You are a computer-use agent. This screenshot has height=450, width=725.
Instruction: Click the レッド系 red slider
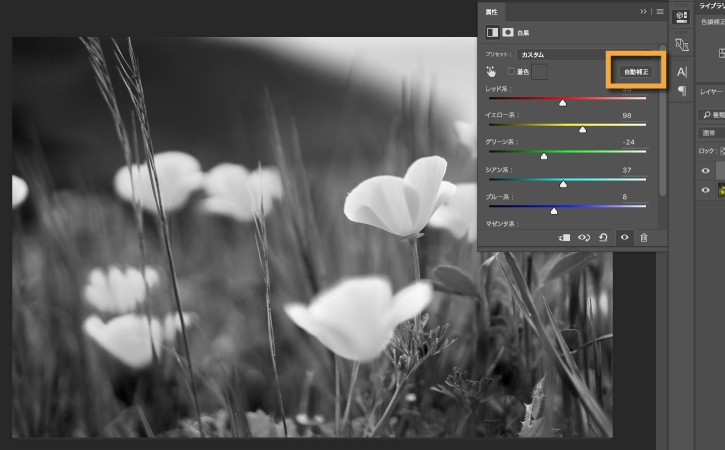click(567, 99)
